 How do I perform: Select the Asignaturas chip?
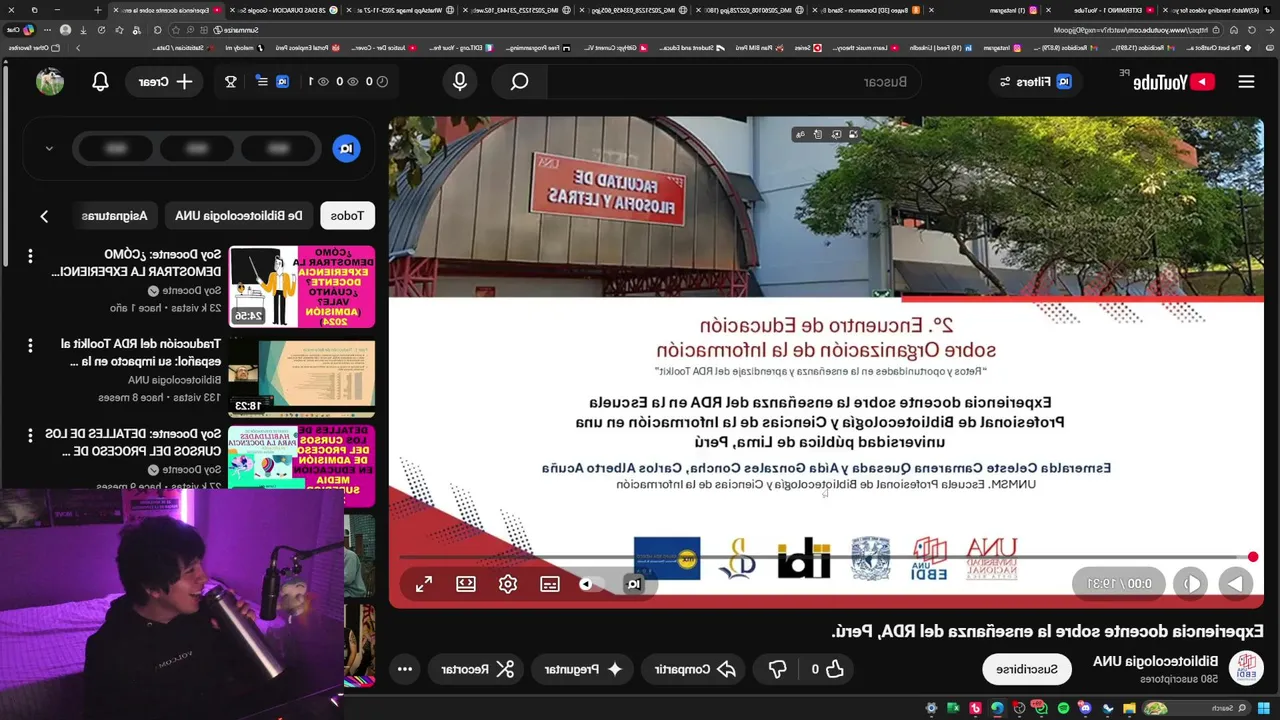point(115,215)
